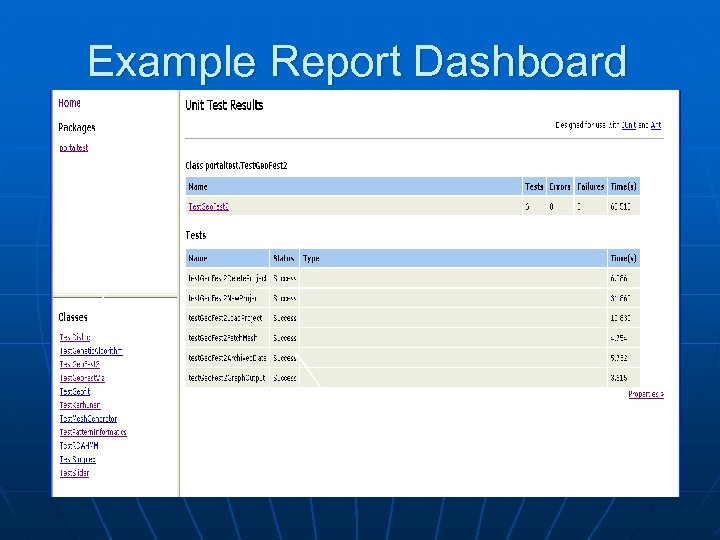This screenshot has width=720, height=540.
Task: Click the Status column header in Tests table
Action: pos(284,258)
